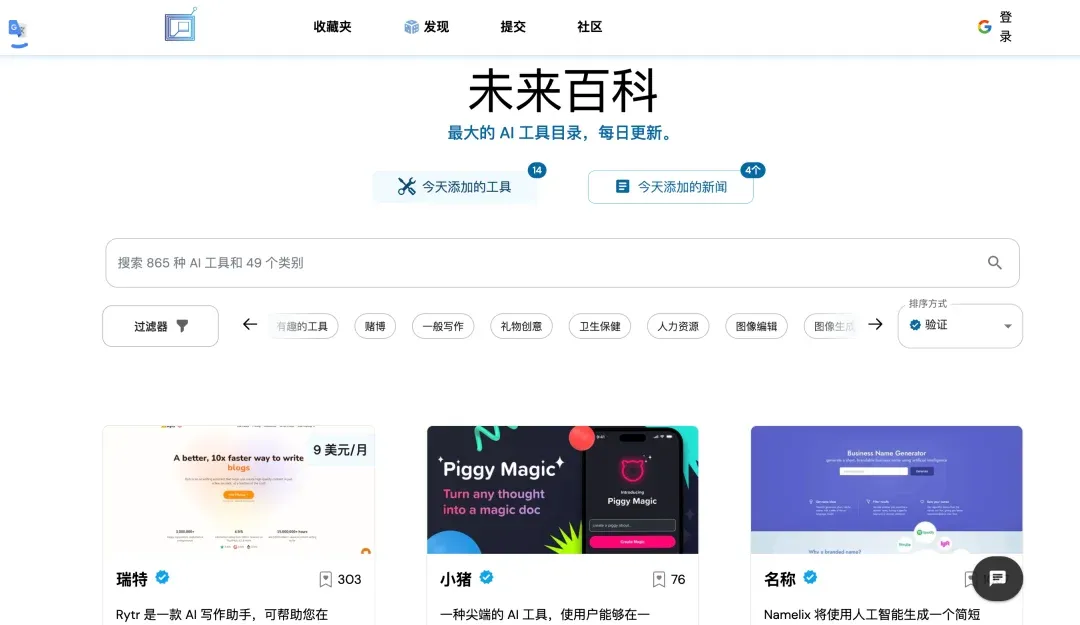Click the Rytr 是一款 AI 写作助手 description

222,614
